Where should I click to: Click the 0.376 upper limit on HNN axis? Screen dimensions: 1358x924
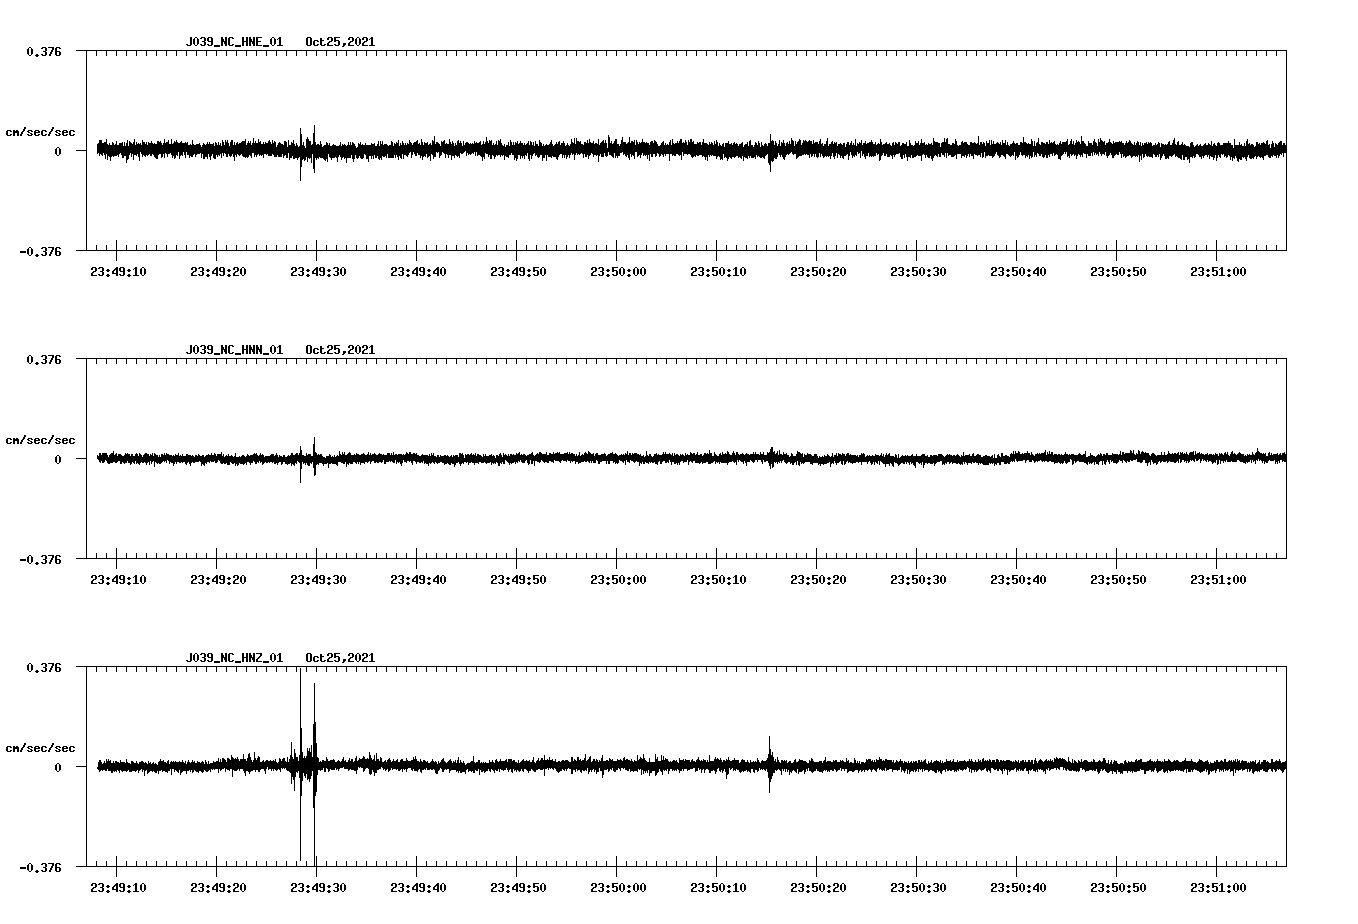[x=44, y=359]
